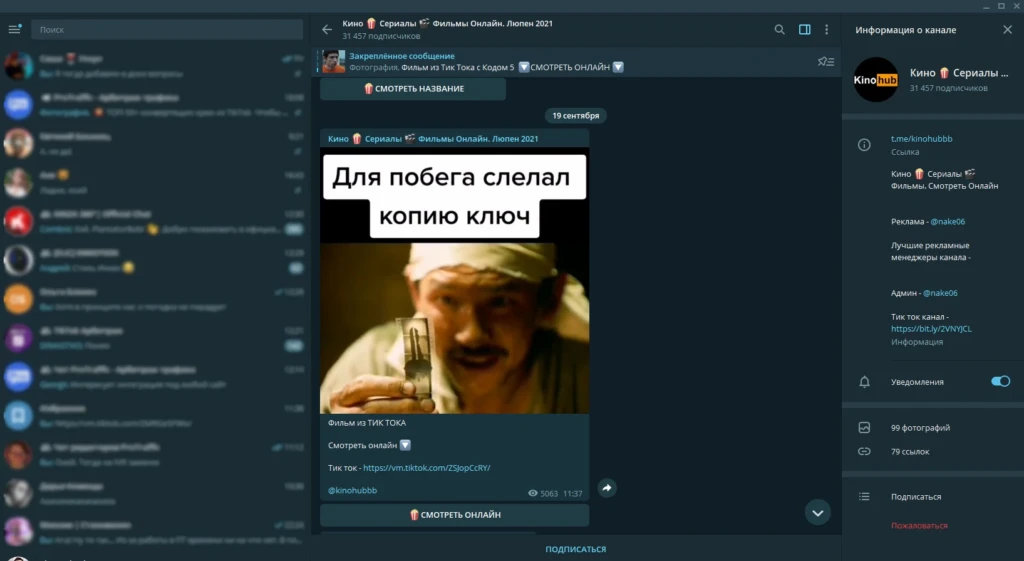
Task: Click the info circle icon beside channel link
Action: tap(864, 145)
